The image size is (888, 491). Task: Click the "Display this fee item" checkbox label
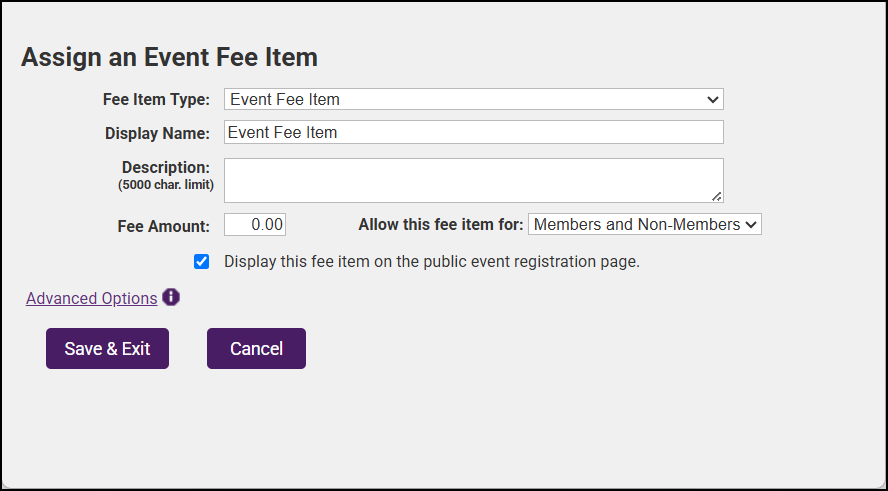click(431, 262)
